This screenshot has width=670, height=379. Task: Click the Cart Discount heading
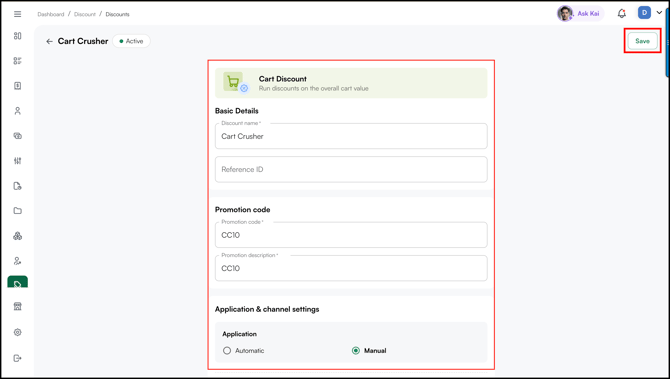click(282, 79)
